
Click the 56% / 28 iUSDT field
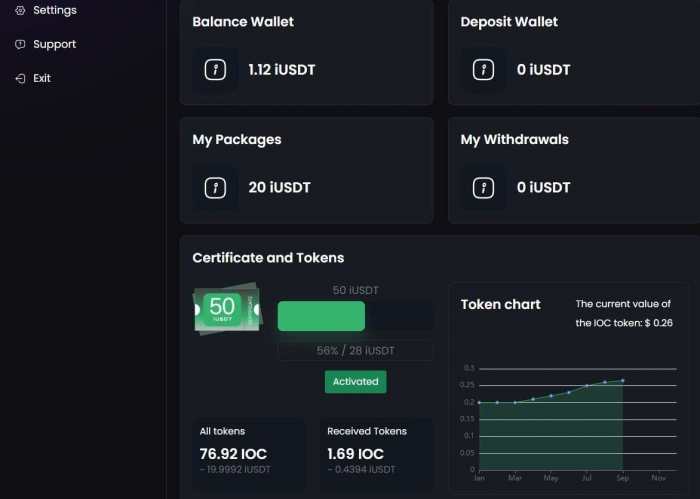click(x=355, y=350)
